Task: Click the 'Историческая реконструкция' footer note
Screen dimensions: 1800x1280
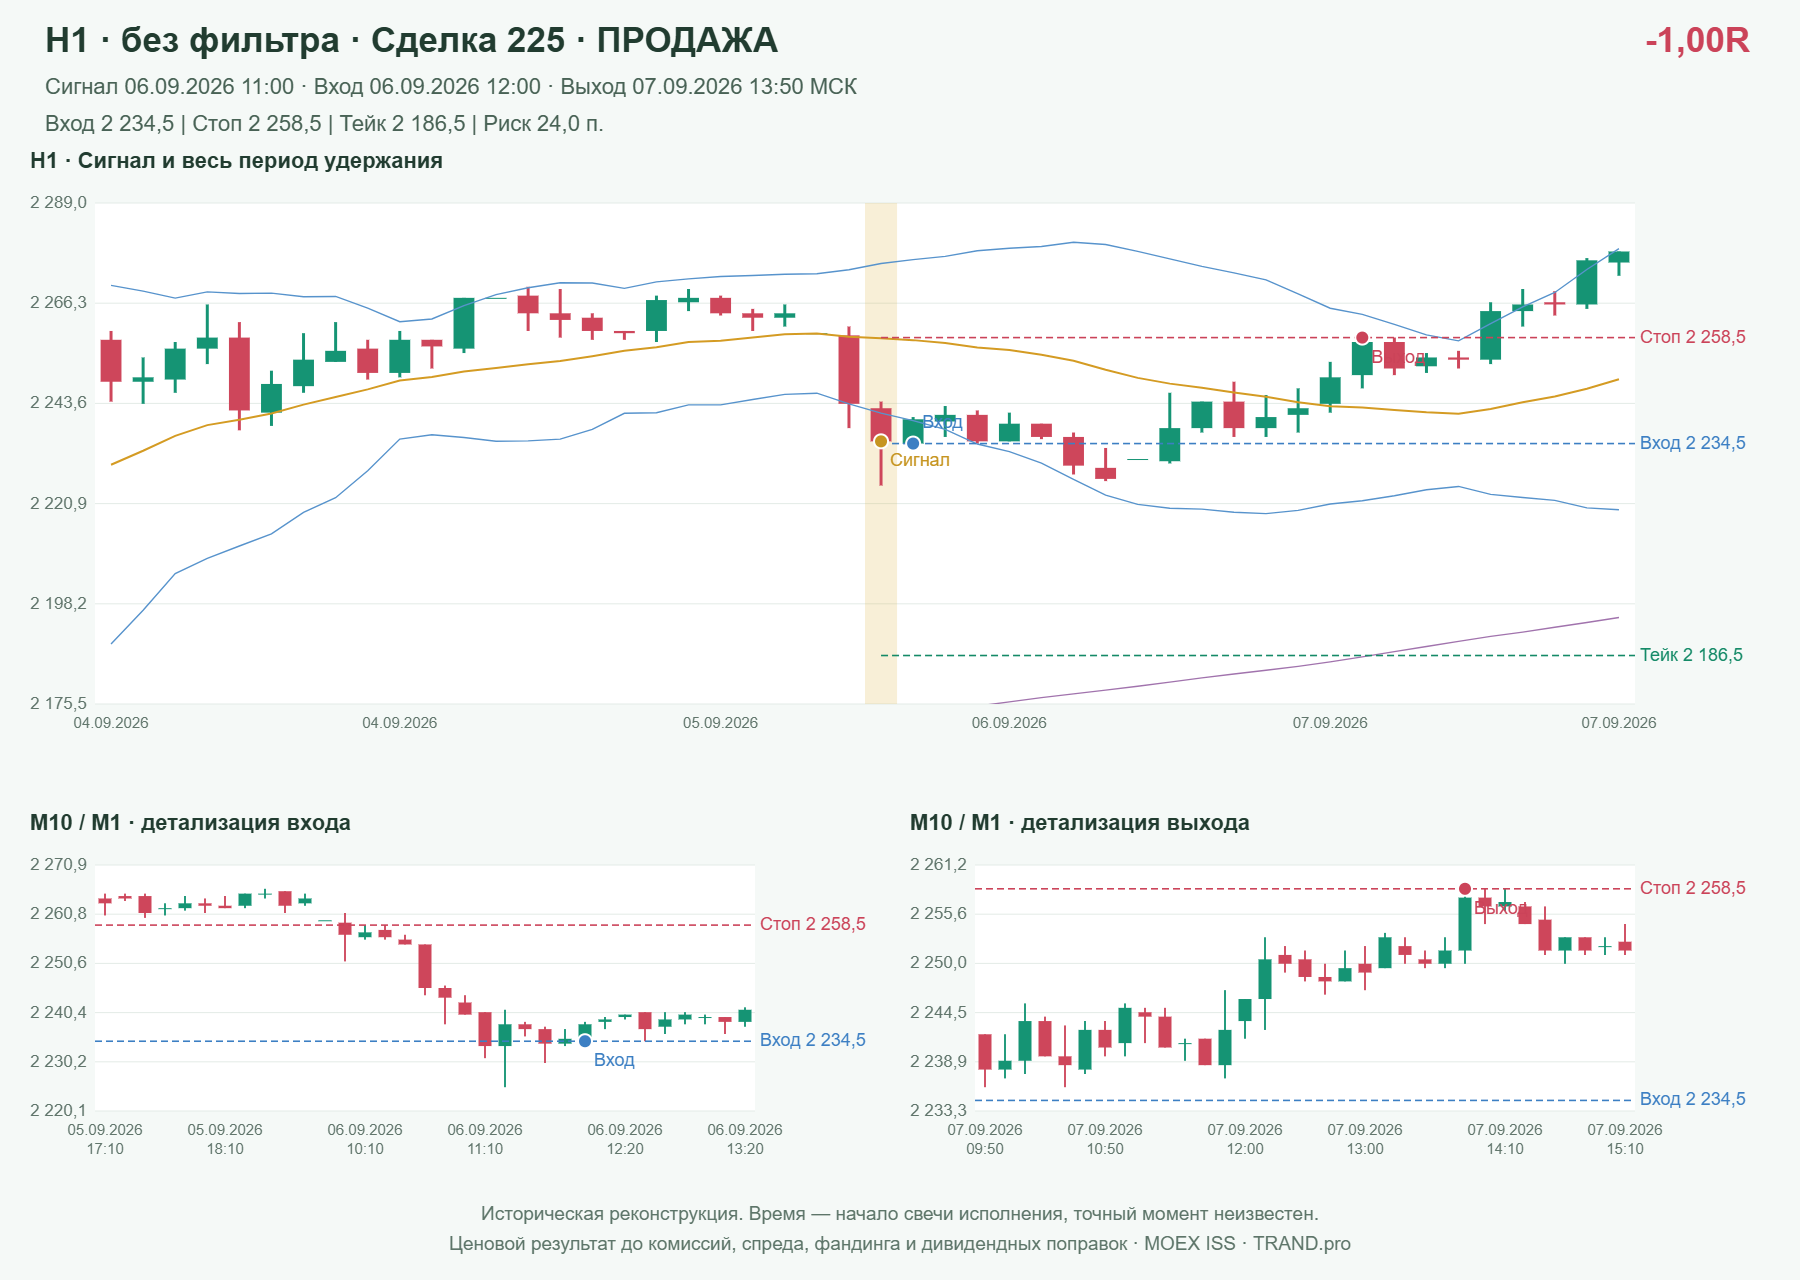Action: pos(900,1214)
